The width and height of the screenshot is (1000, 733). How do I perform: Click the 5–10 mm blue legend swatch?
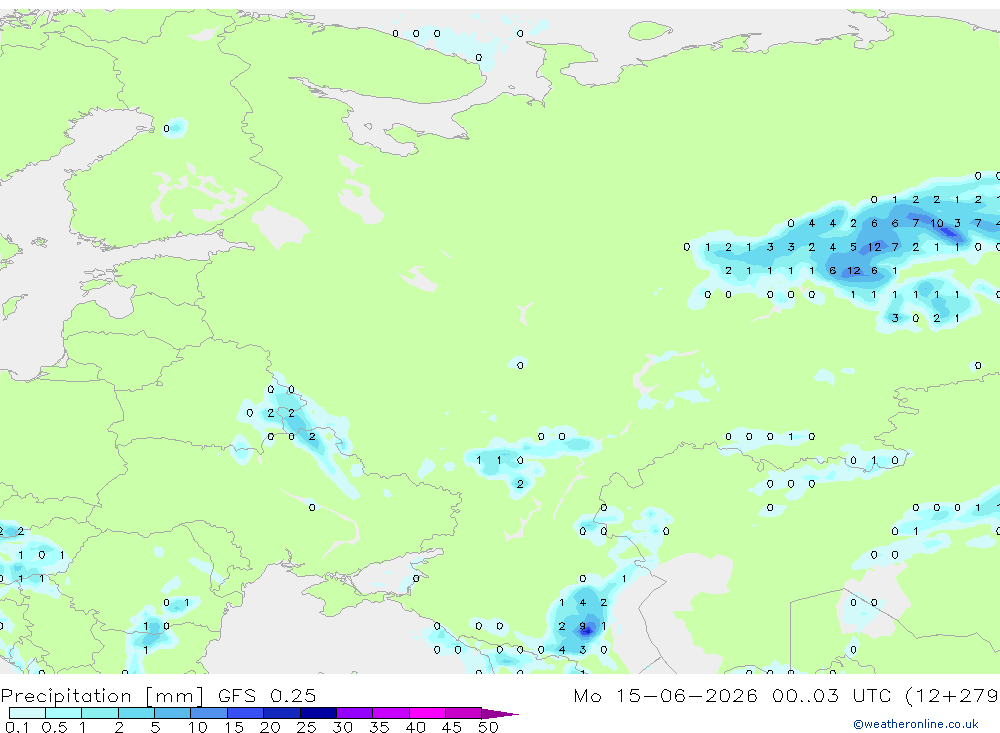pyautogui.click(x=172, y=713)
